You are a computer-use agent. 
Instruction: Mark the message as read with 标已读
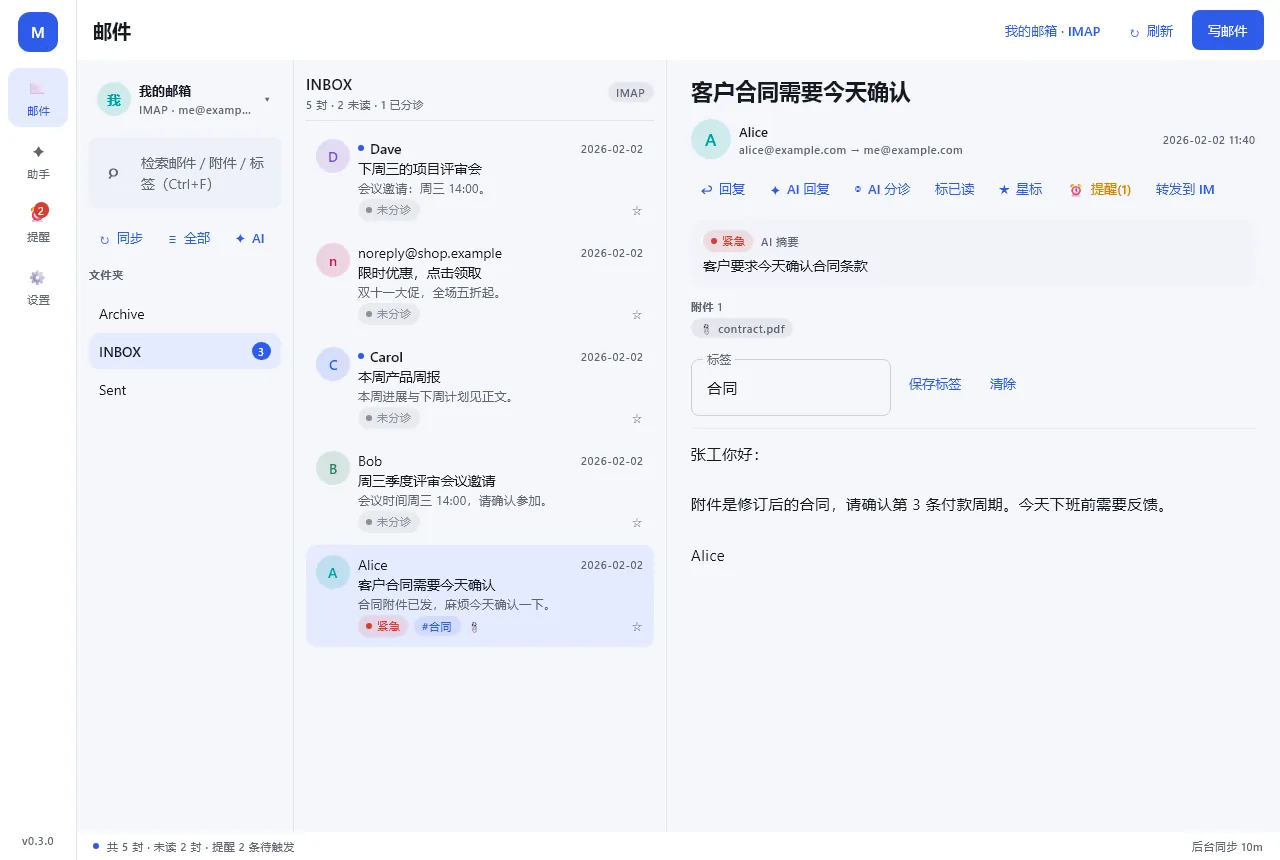[x=955, y=189]
